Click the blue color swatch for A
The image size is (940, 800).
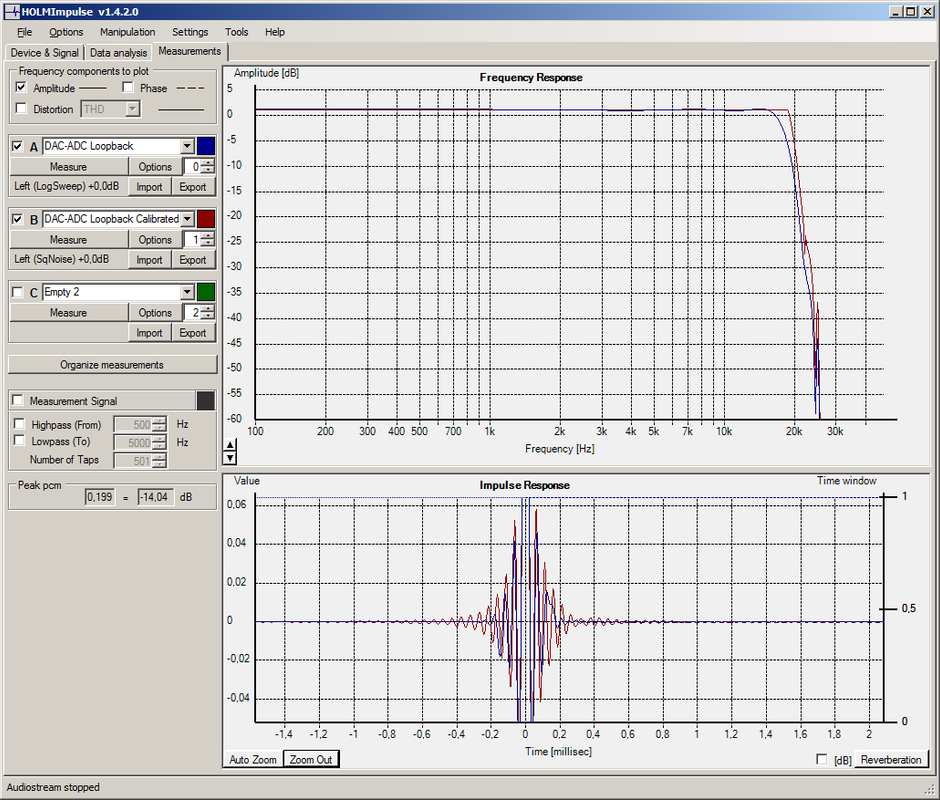(206, 146)
